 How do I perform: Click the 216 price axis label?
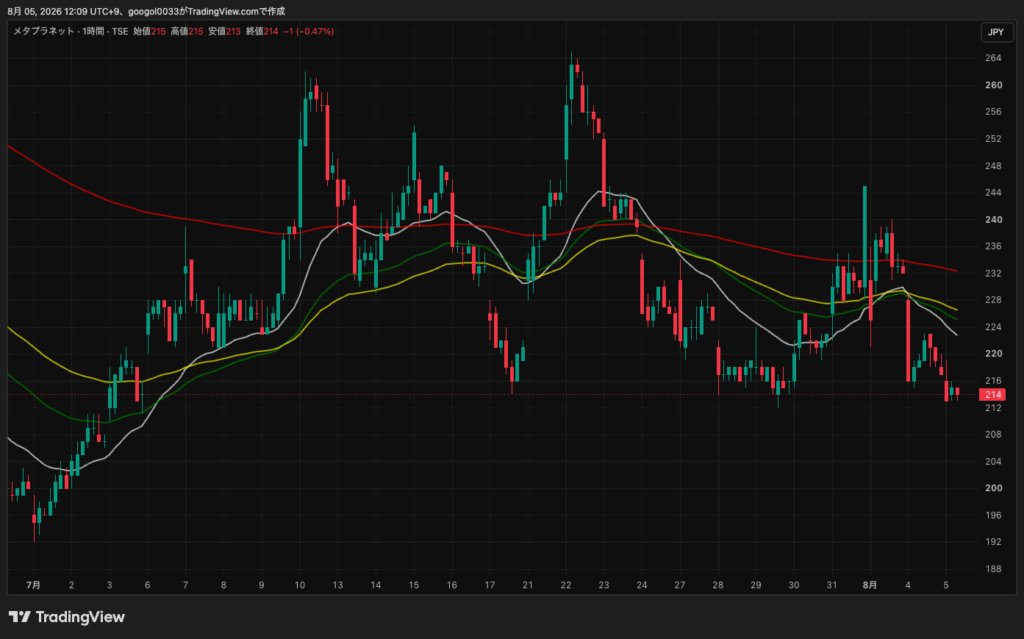coord(993,380)
